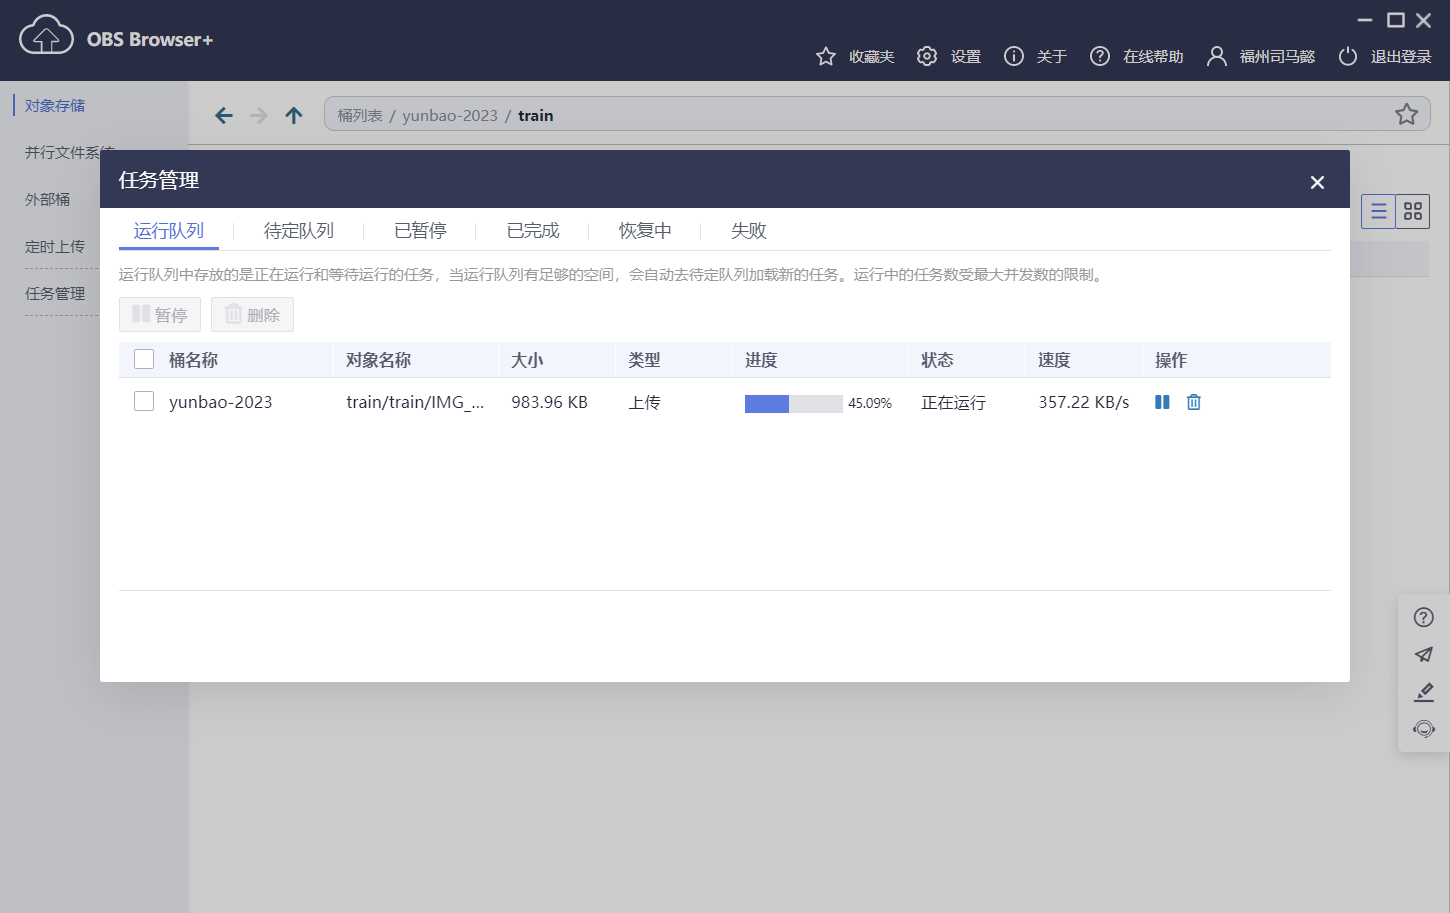This screenshot has height=913, width=1450.
Task: Open the 设置 settings gear icon
Action: [926, 56]
